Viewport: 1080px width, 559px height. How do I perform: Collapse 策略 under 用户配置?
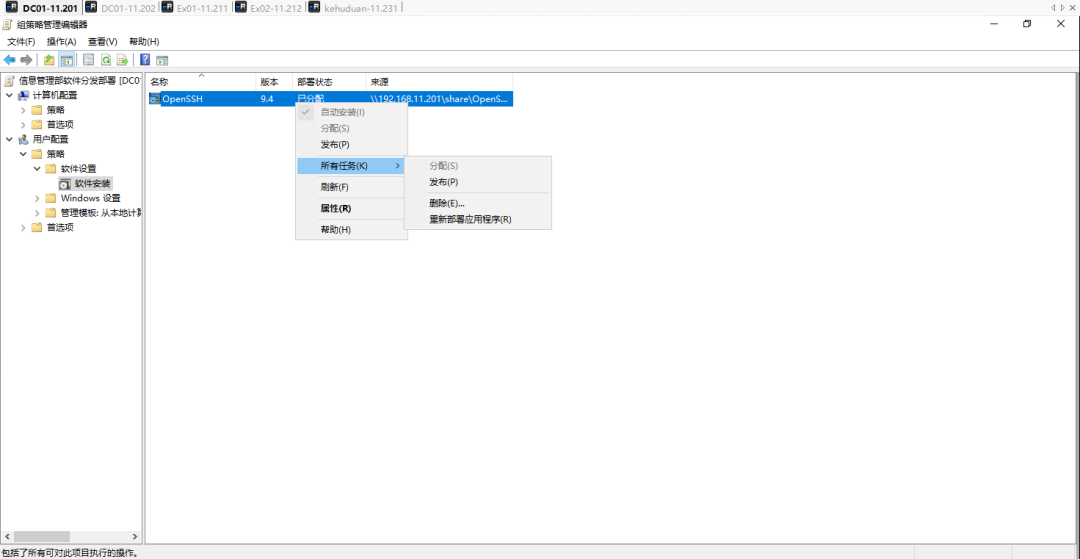click(x=23, y=154)
